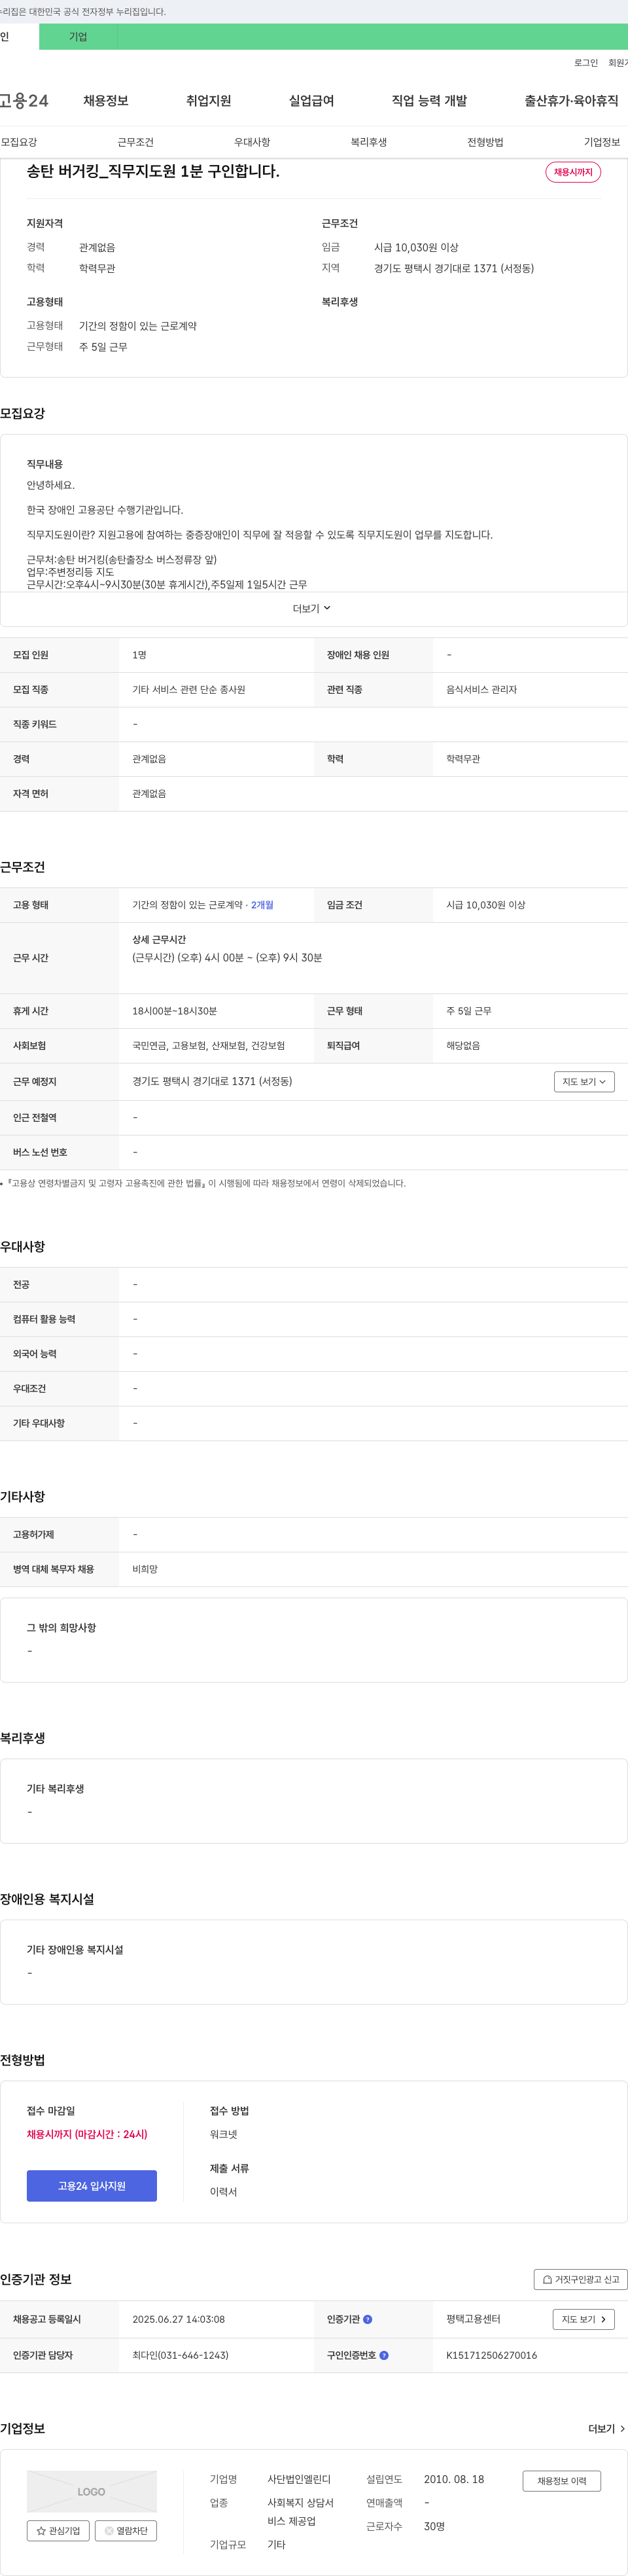
Task: Select the 평택고용센터 text
Action: coord(473,2320)
